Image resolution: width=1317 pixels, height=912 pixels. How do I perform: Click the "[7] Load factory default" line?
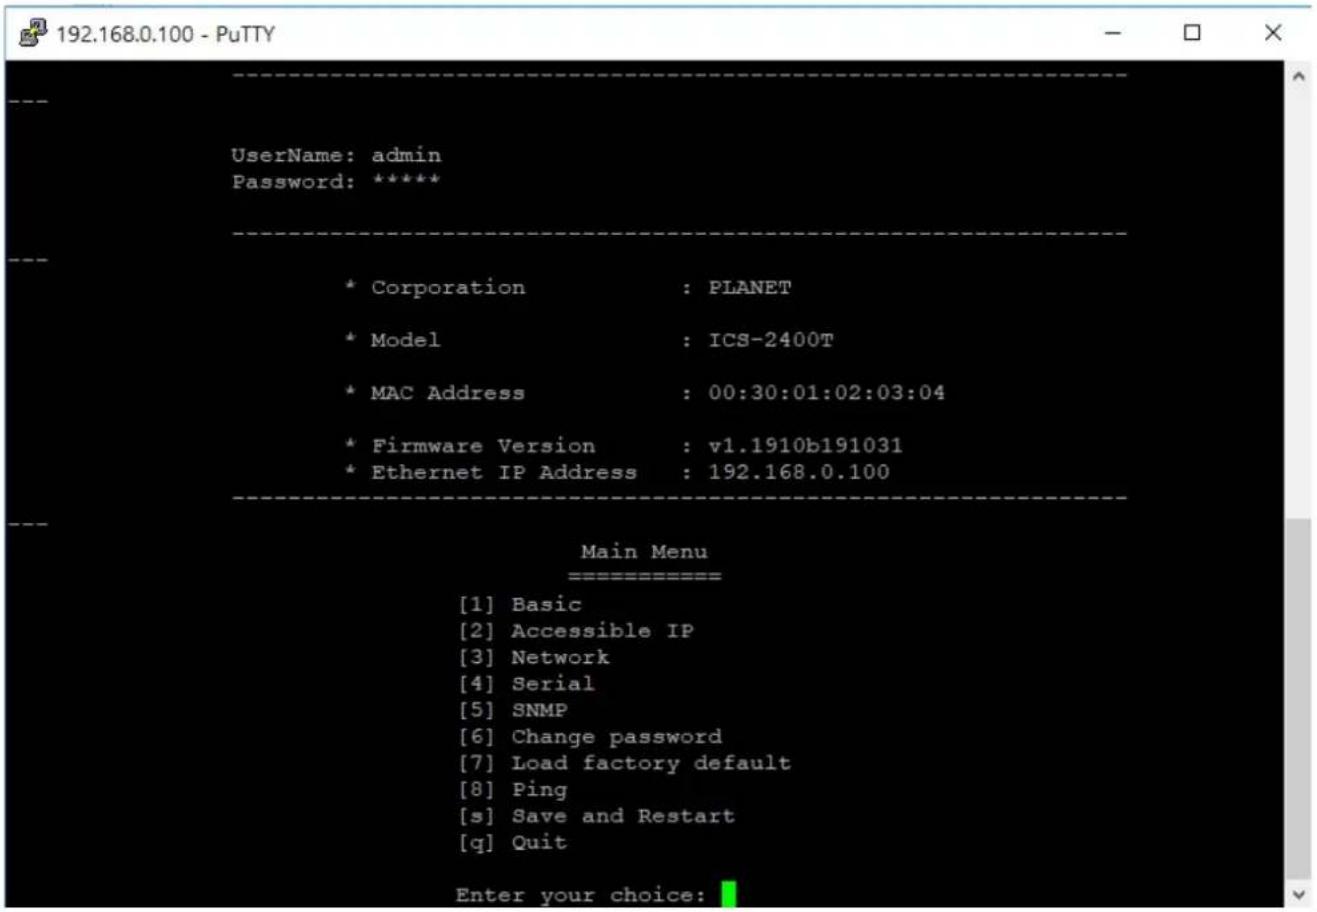[x=625, y=763]
